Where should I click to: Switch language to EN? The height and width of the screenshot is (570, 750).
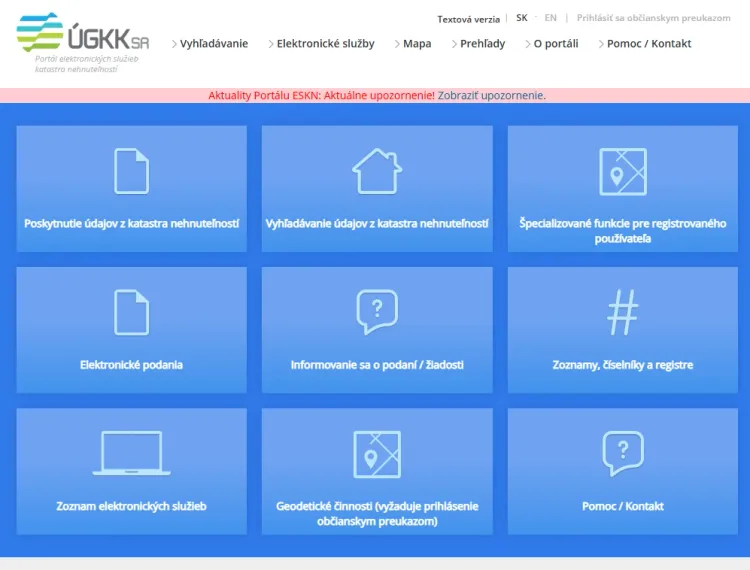tap(550, 18)
